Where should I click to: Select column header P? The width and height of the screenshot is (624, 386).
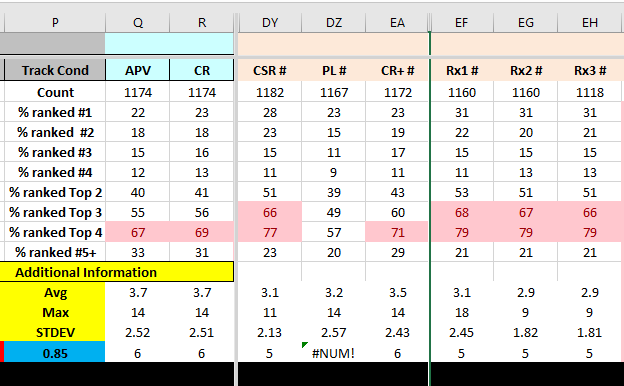55,23
